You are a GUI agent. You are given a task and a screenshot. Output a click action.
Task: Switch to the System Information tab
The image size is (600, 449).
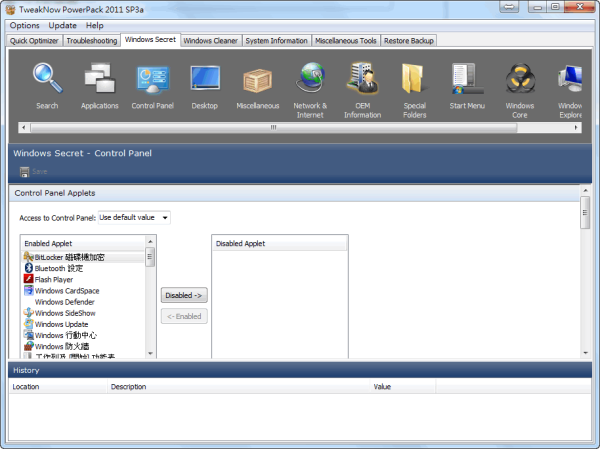pyautogui.click(x=276, y=41)
